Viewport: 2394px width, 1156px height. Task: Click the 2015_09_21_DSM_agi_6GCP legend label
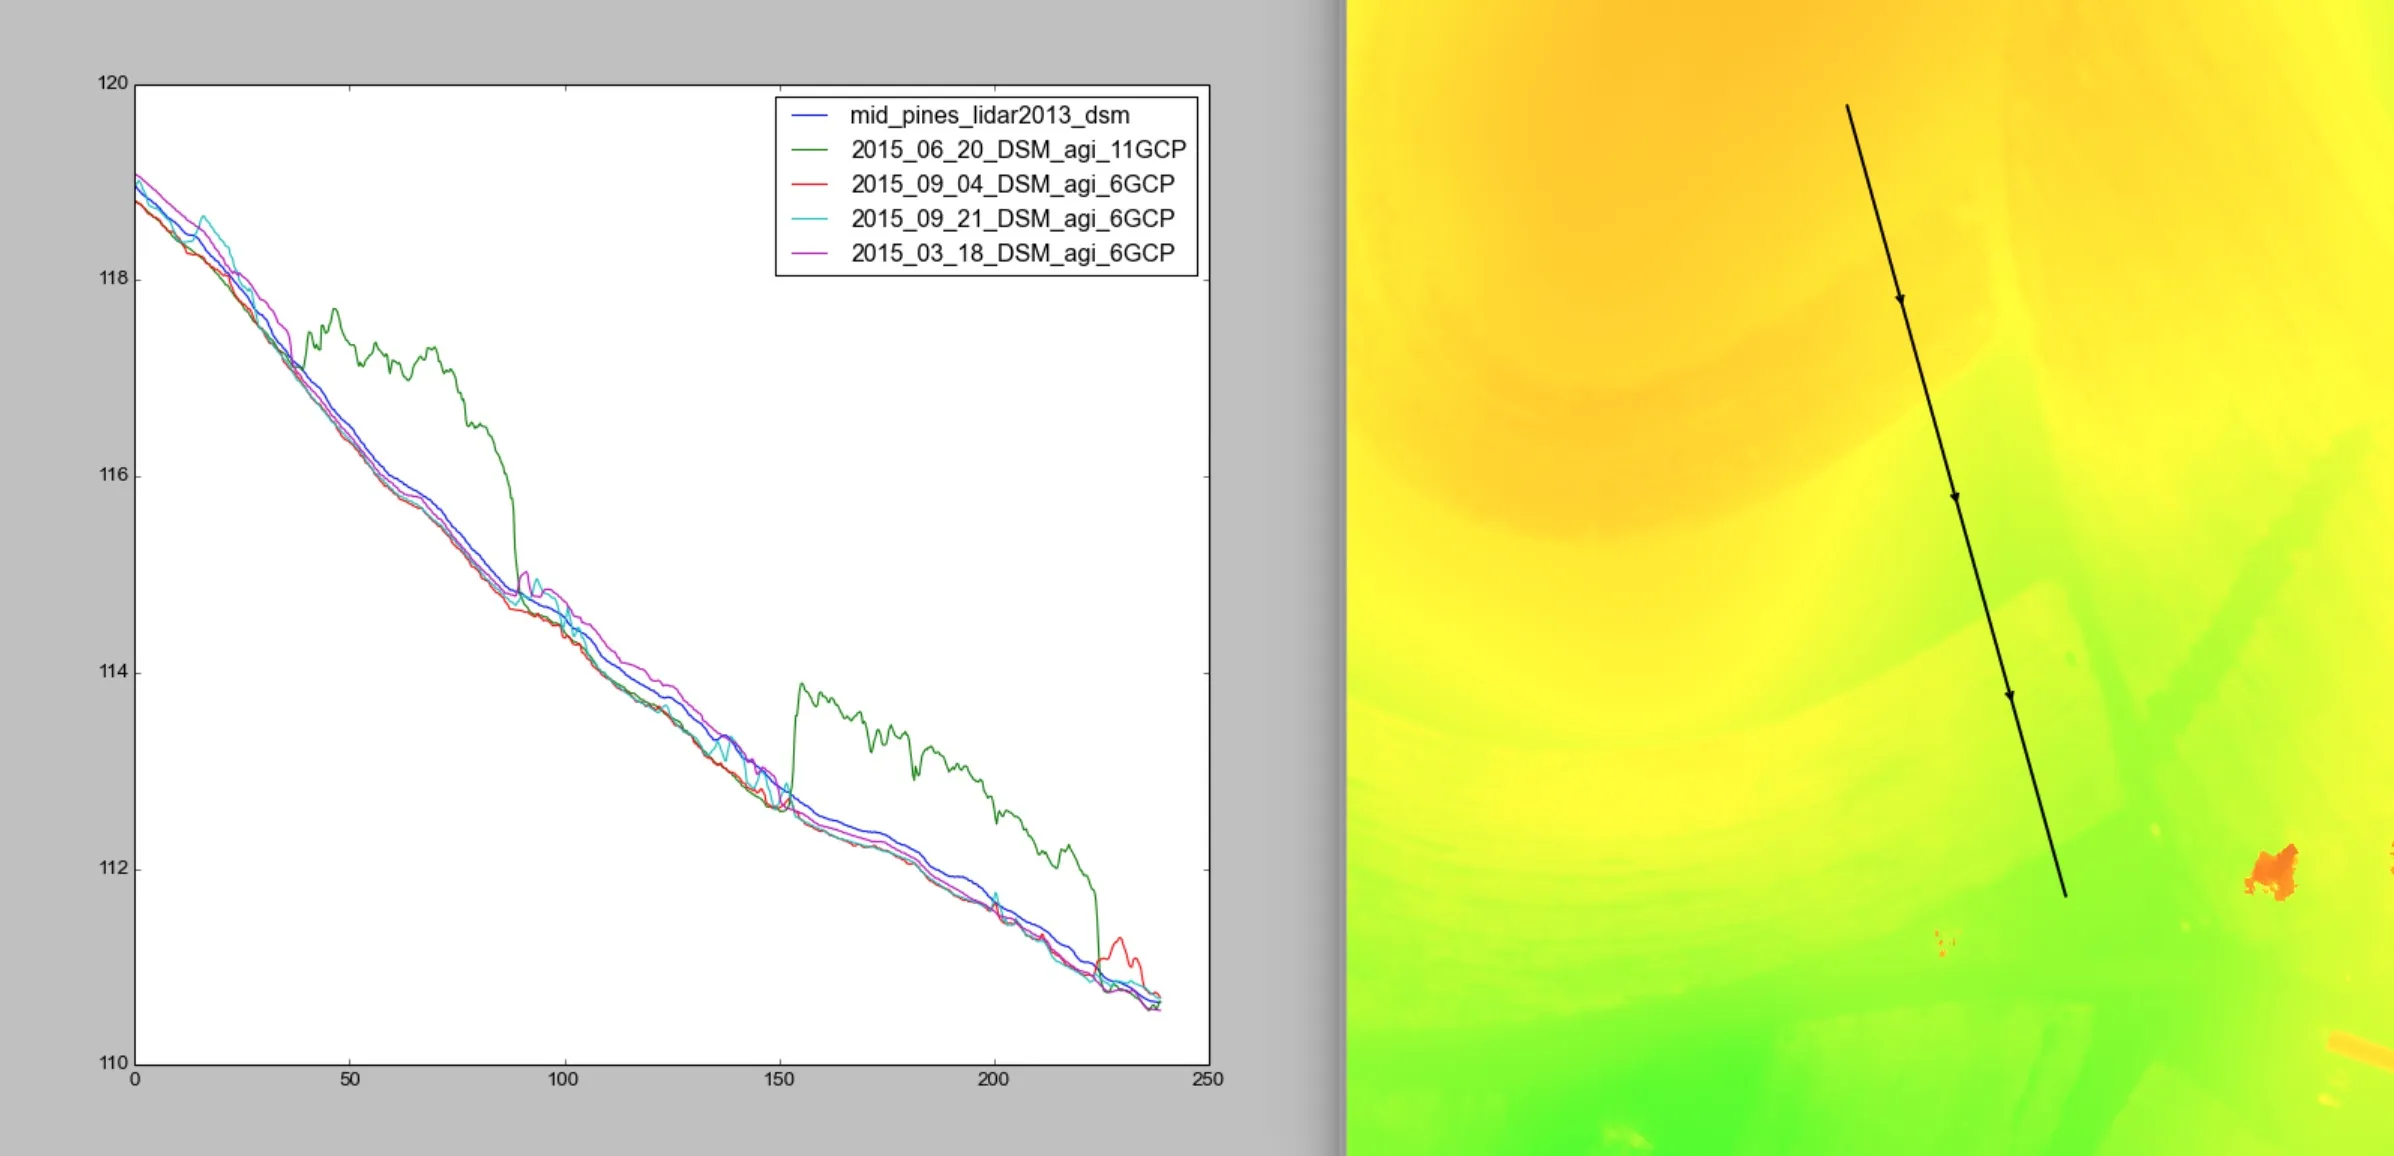1013,219
